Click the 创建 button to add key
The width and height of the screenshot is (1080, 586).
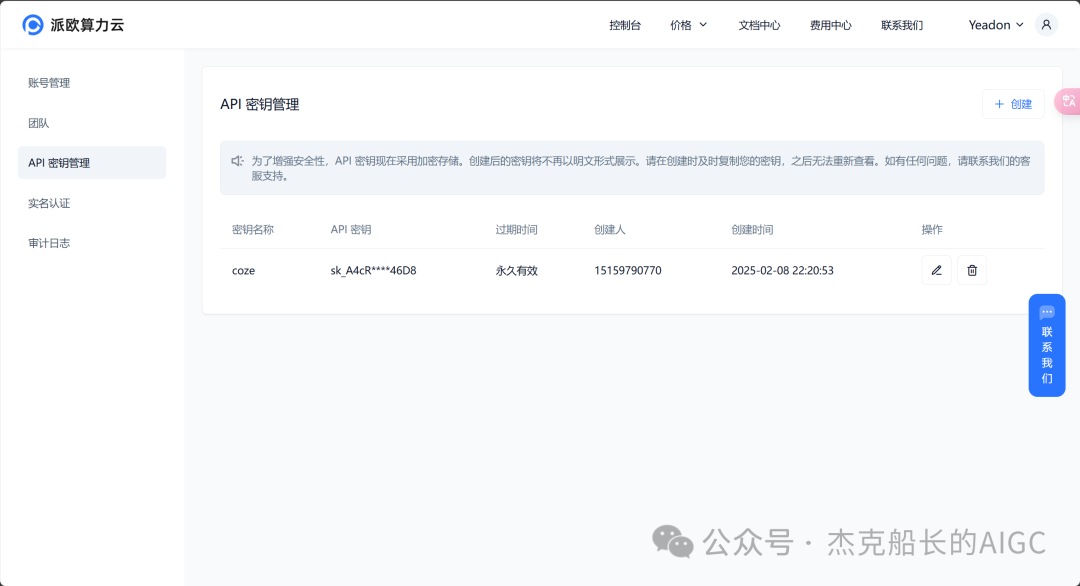1013,104
